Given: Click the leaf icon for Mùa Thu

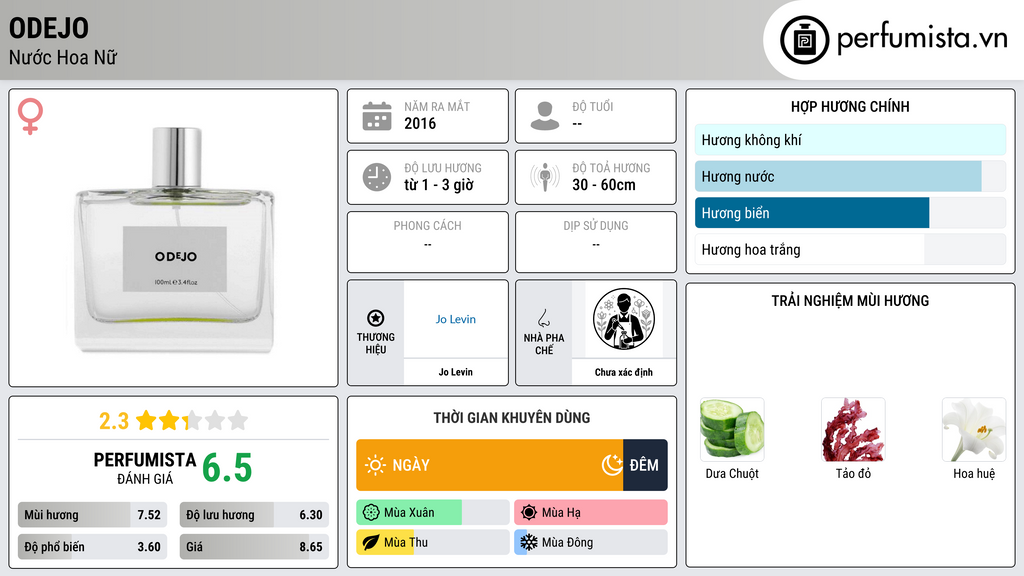Looking at the screenshot, I should [371, 542].
